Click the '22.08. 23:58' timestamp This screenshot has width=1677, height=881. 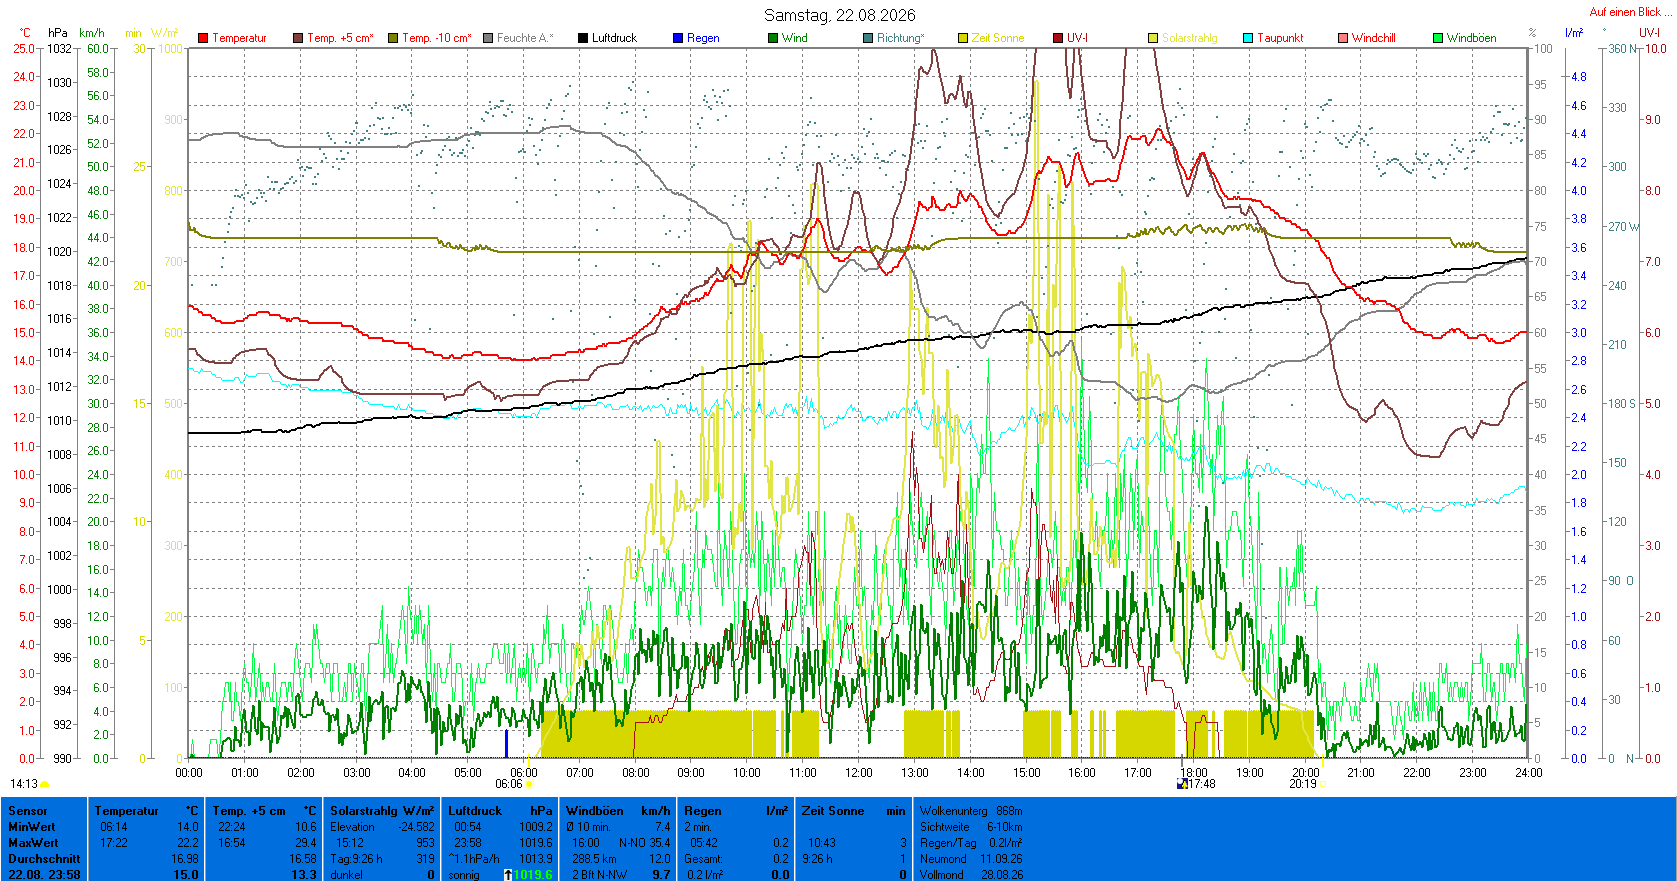pyautogui.click(x=44, y=875)
